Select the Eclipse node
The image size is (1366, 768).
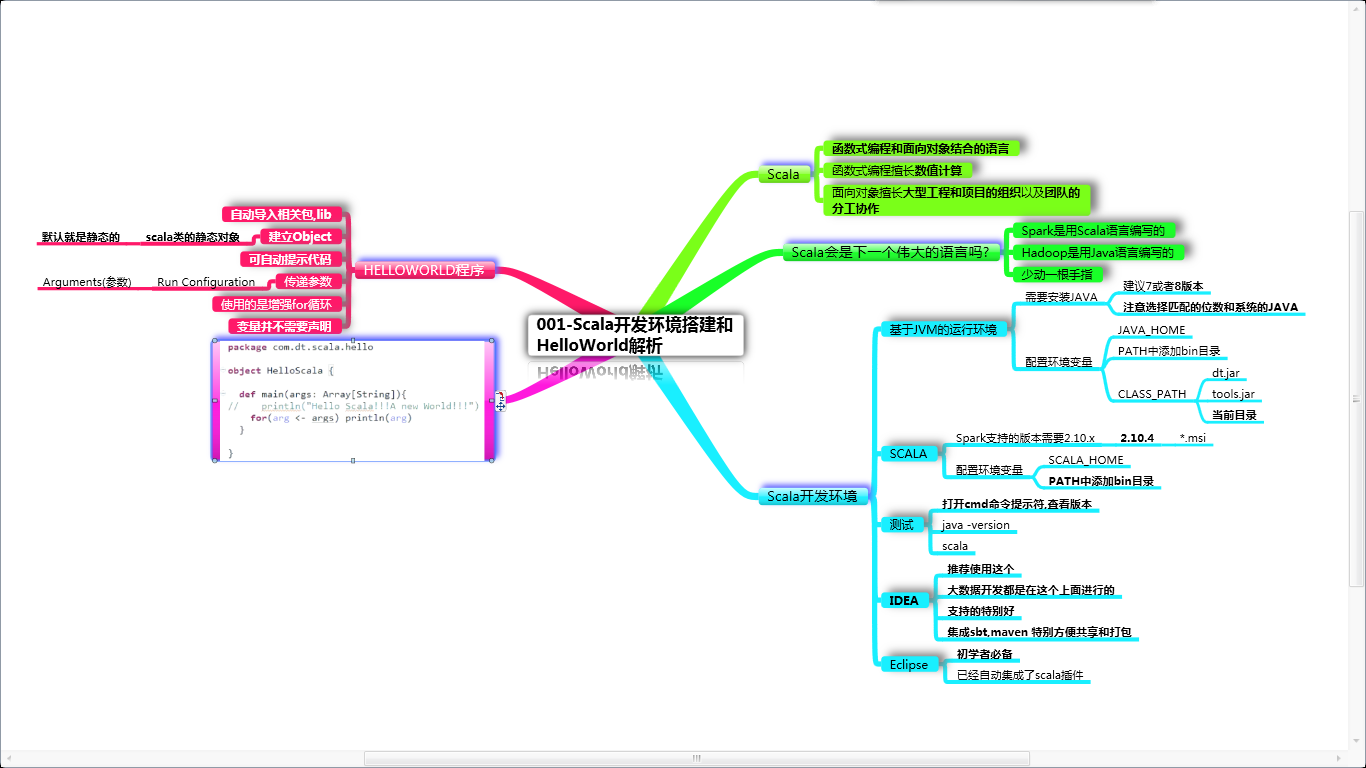pyautogui.click(x=908, y=665)
